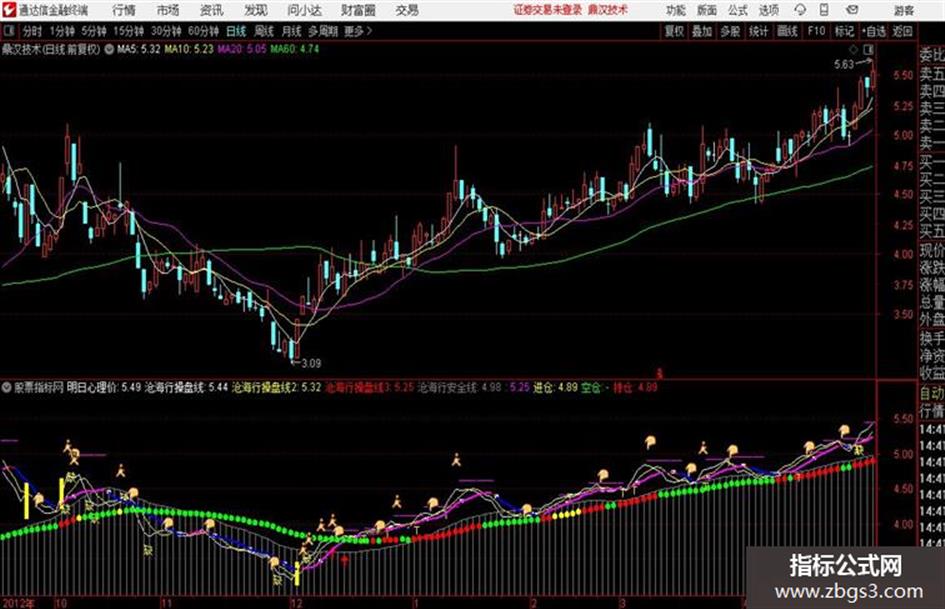Click the 画线 drawing toolbar button
The image size is (945, 609).
click(x=787, y=31)
